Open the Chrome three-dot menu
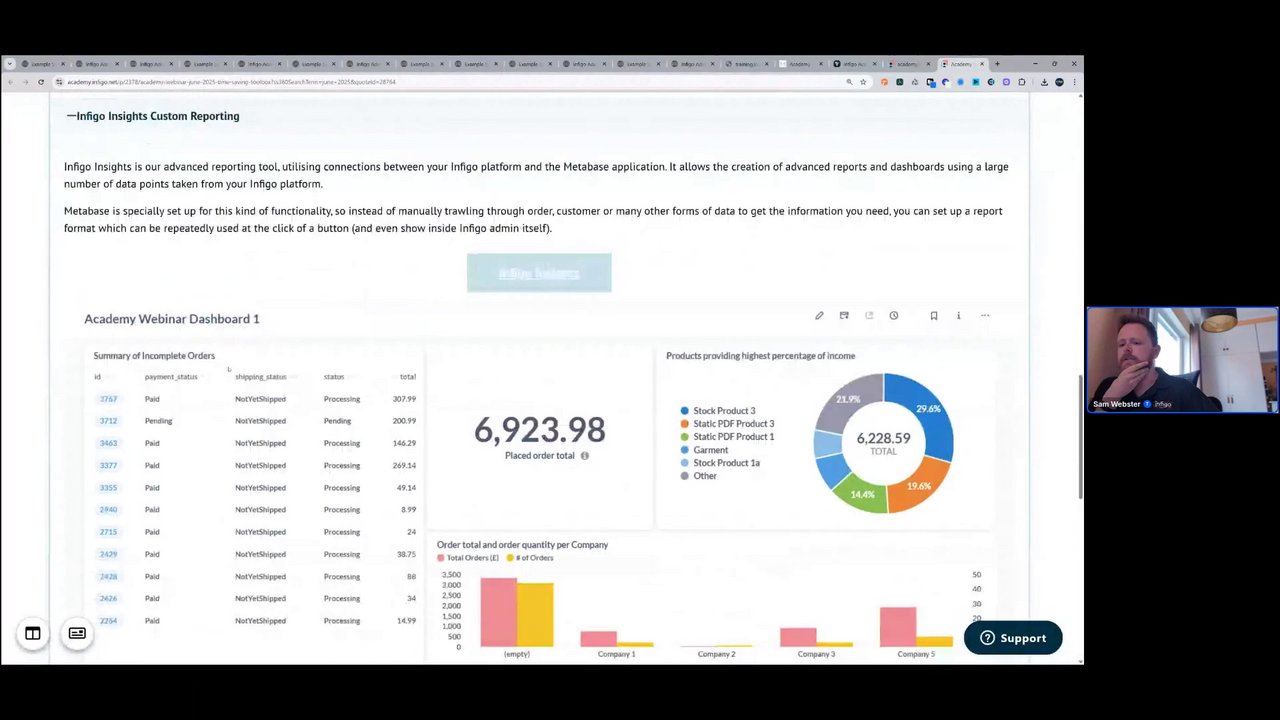Viewport: 1280px width, 720px height. pyautogui.click(x=1075, y=82)
